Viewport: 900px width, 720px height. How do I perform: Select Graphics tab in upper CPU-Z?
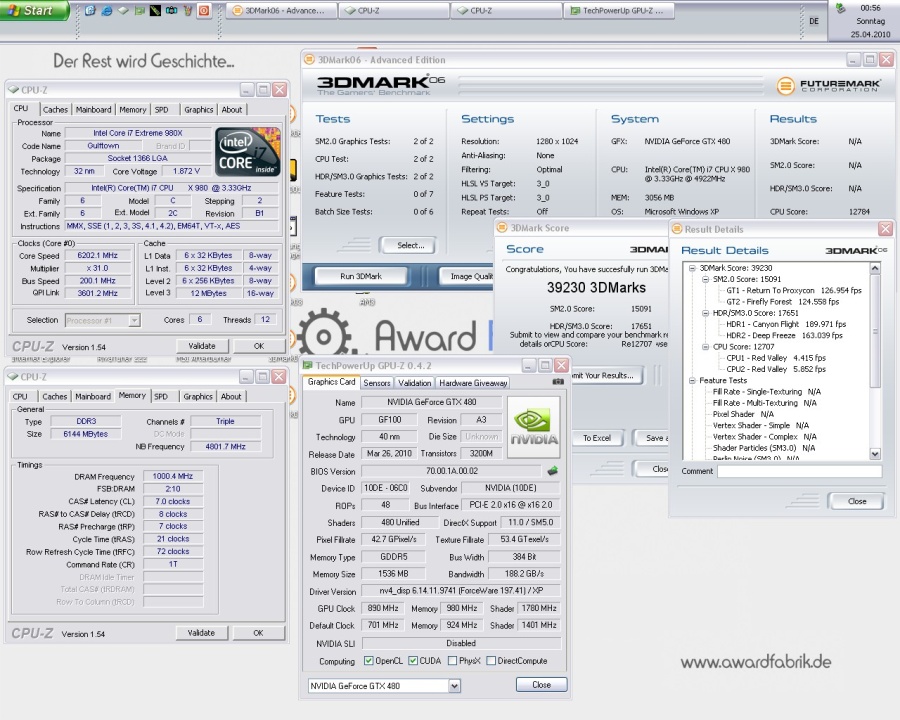coord(199,109)
